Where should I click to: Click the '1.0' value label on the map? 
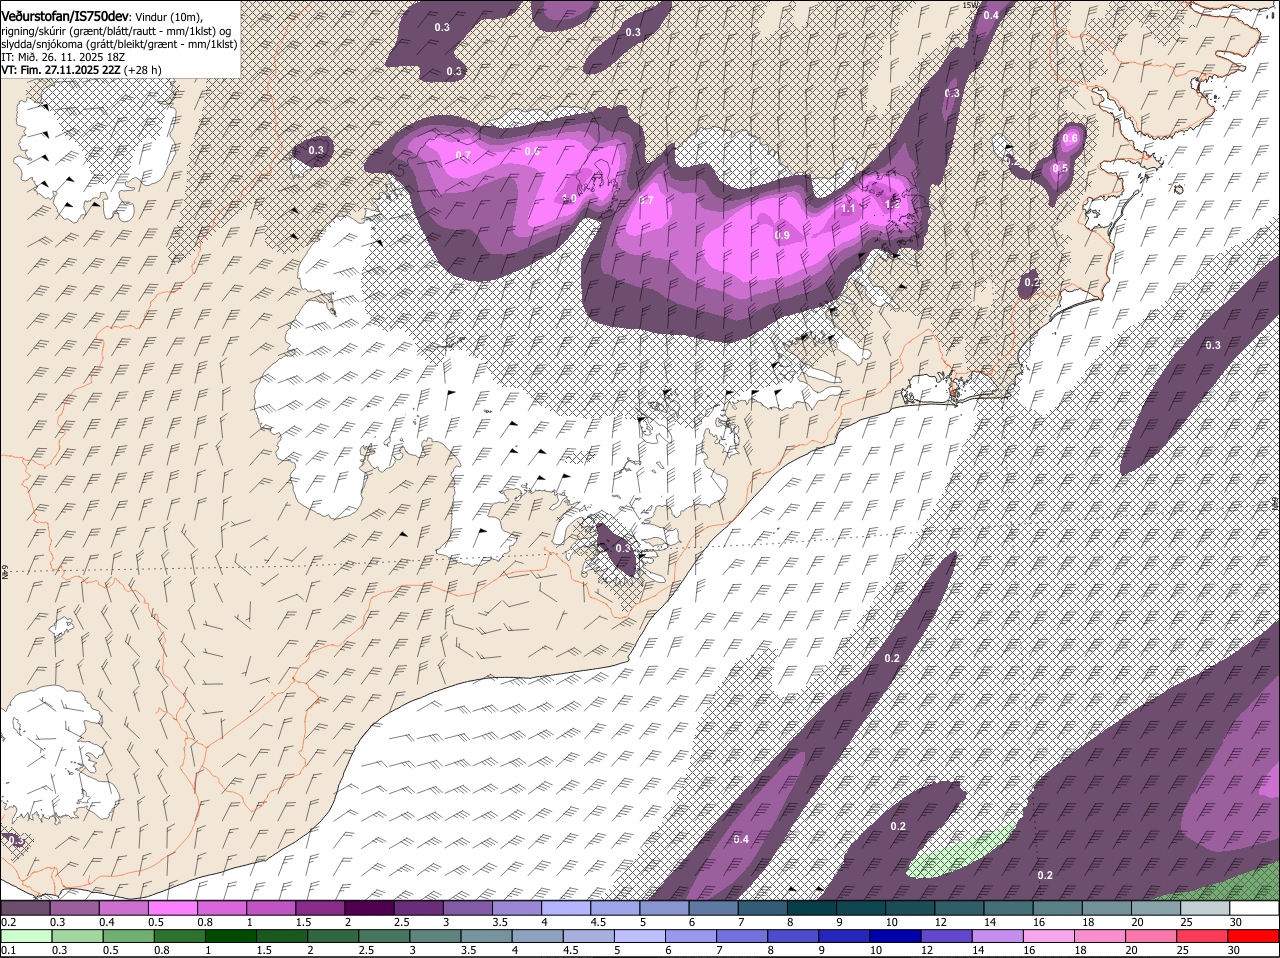coord(570,198)
